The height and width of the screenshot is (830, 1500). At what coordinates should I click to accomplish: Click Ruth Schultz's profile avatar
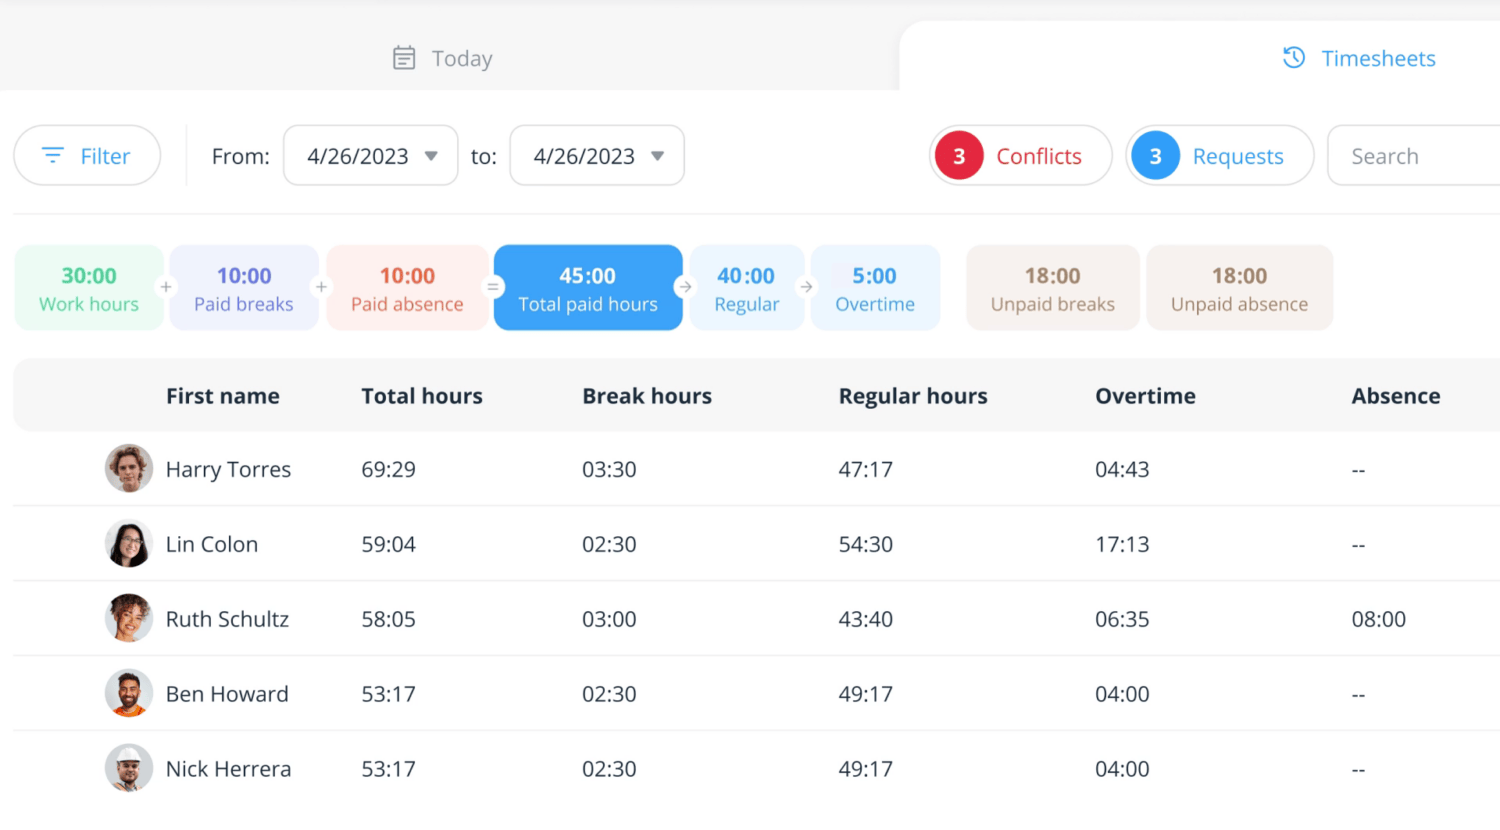pos(129,618)
